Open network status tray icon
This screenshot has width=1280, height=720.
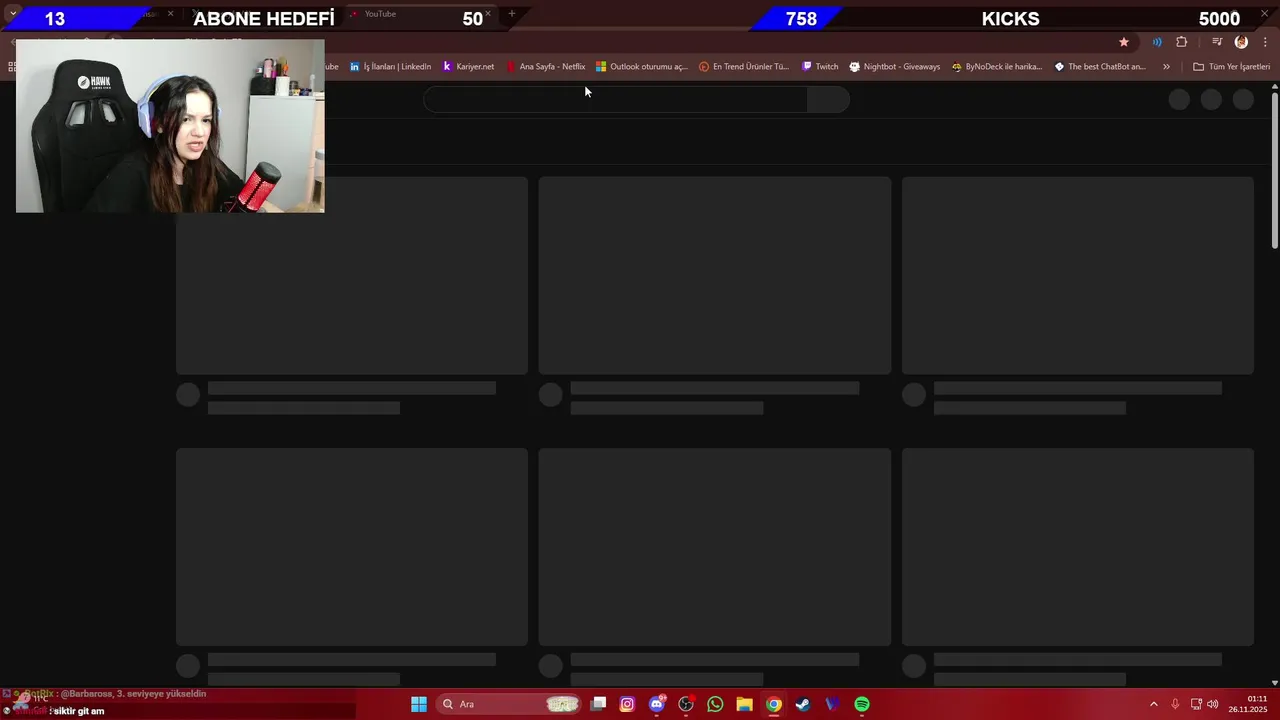pos(1196,704)
